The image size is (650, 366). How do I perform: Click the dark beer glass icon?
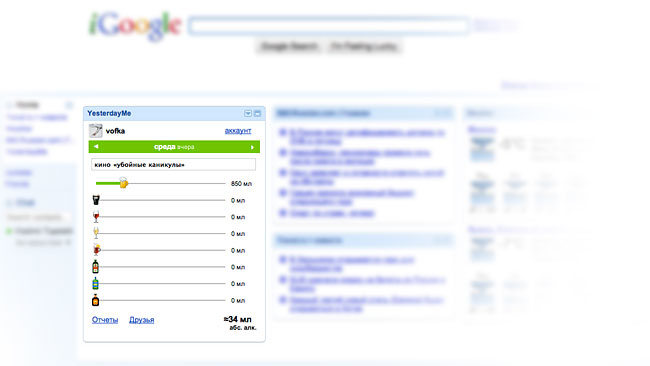click(x=96, y=200)
